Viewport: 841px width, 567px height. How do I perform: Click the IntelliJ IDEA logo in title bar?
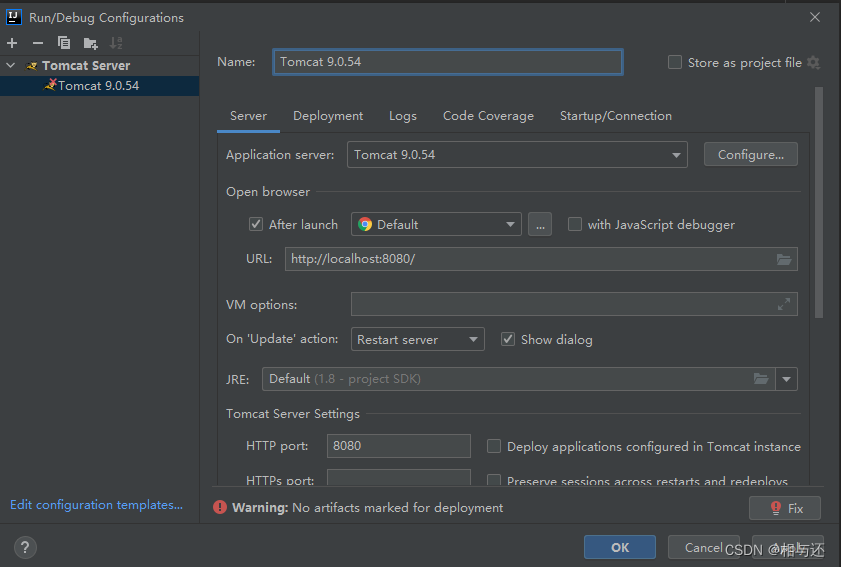point(13,17)
